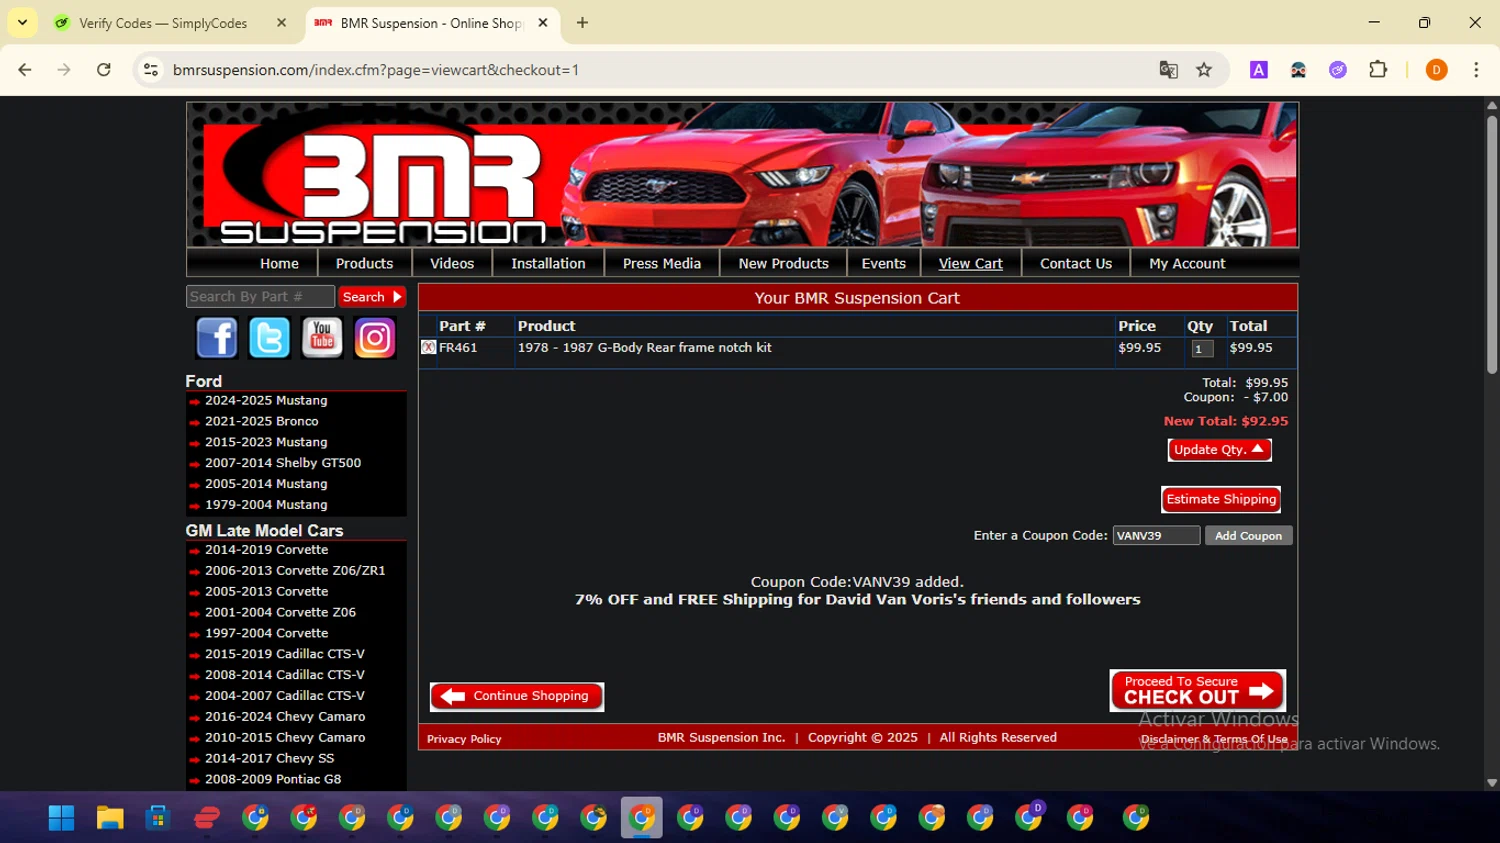
Task: Open File Explorer from the taskbar
Action: point(109,818)
